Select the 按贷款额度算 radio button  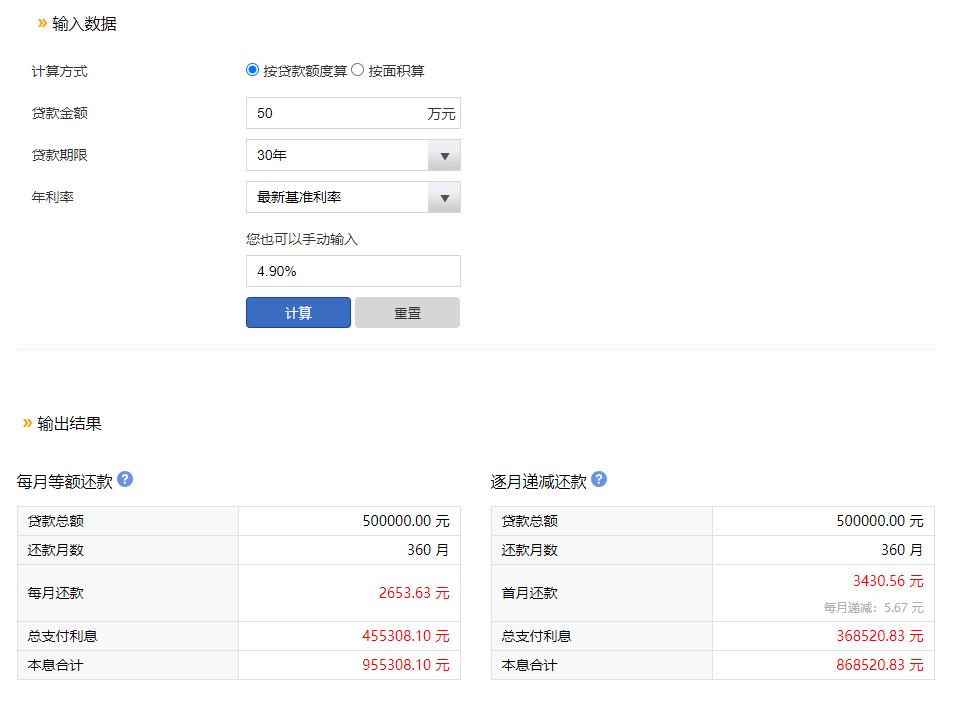[x=250, y=70]
